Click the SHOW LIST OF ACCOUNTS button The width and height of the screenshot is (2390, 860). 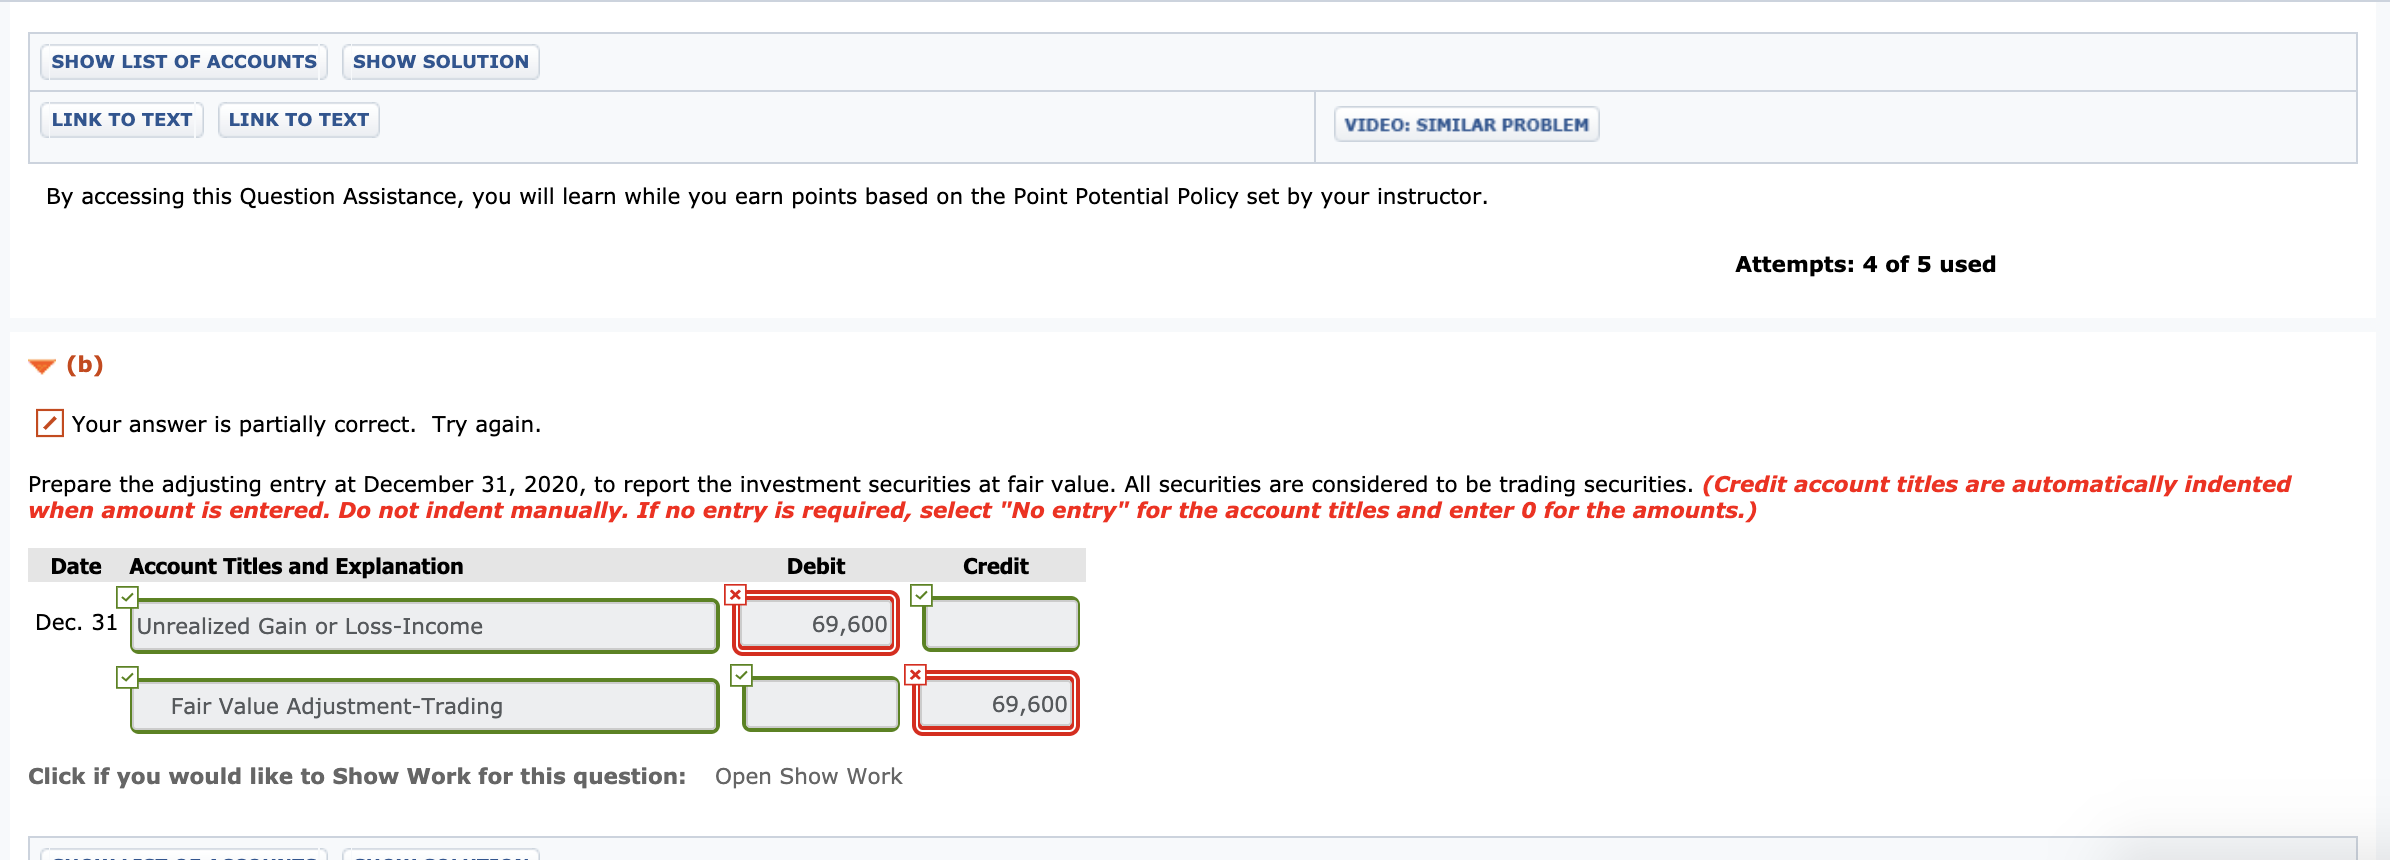183,61
